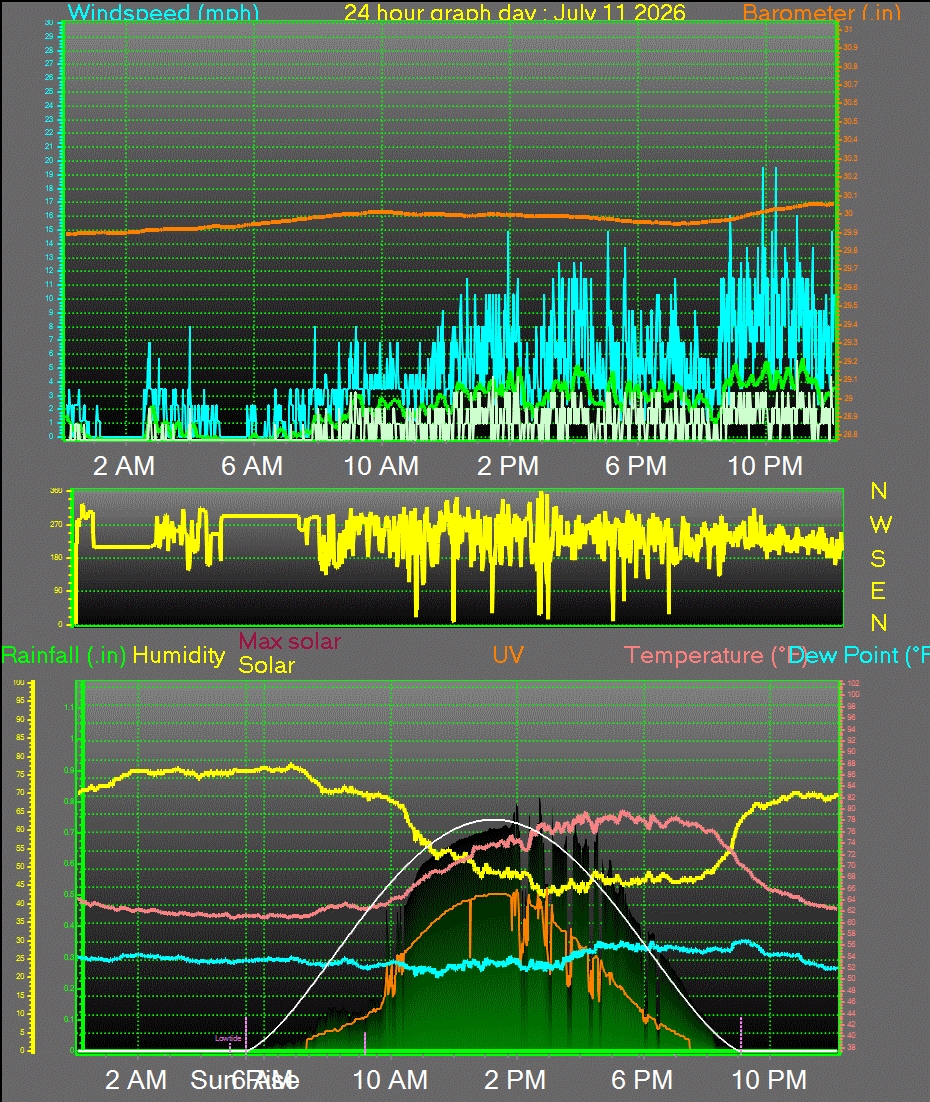Select the 10 AM label under the windspeed chart
Screen dimensions: 930x1102
381,466
